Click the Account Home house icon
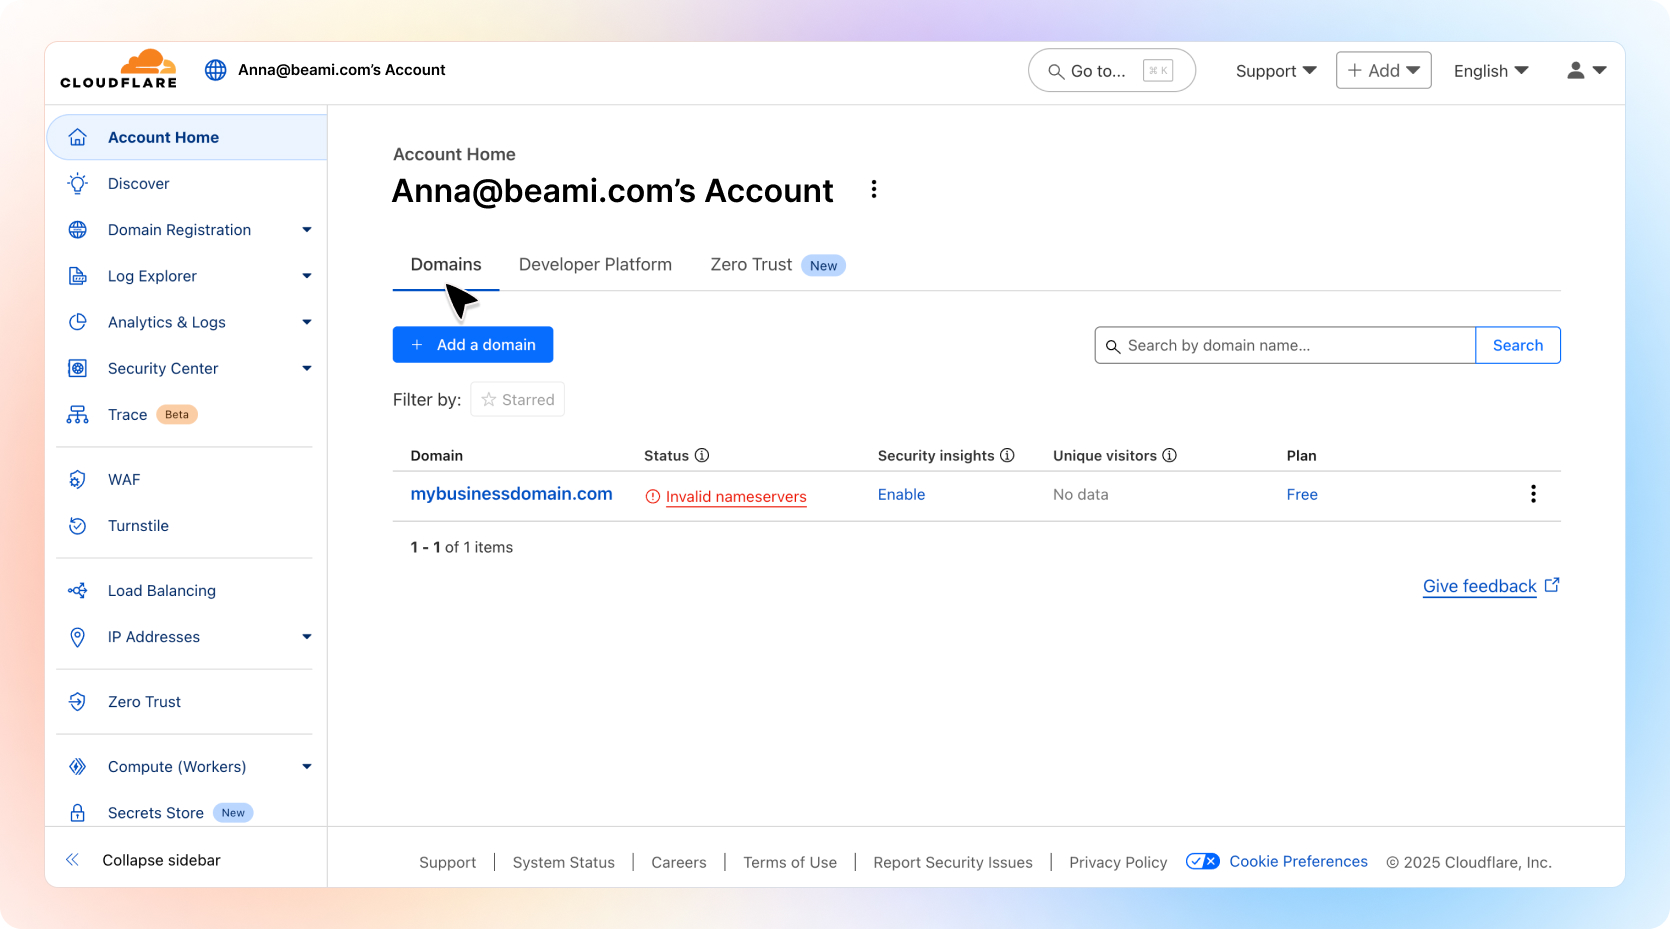The width and height of the screenshot is (1670, 929). [77, 137]
